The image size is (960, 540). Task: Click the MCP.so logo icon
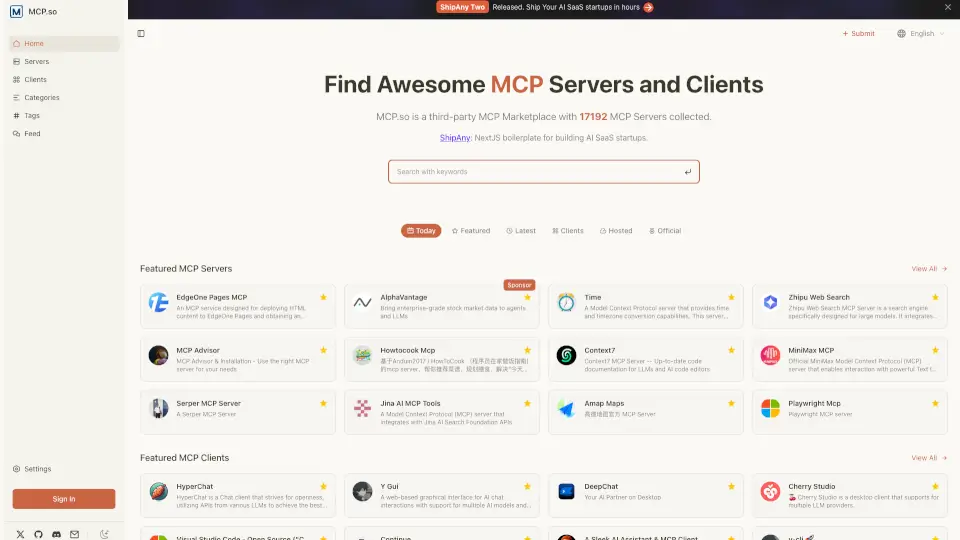(16, 12)
